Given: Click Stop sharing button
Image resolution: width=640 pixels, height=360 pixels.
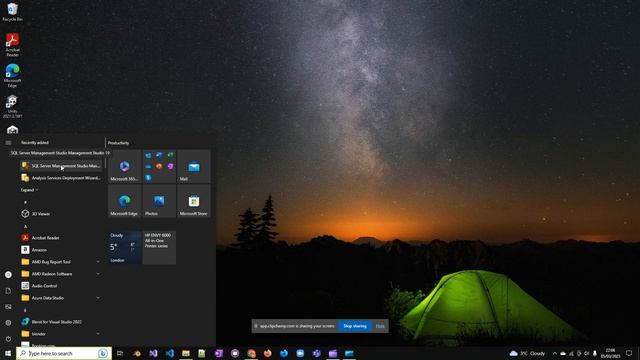Looking at the screenshot, I should [355, 326].
